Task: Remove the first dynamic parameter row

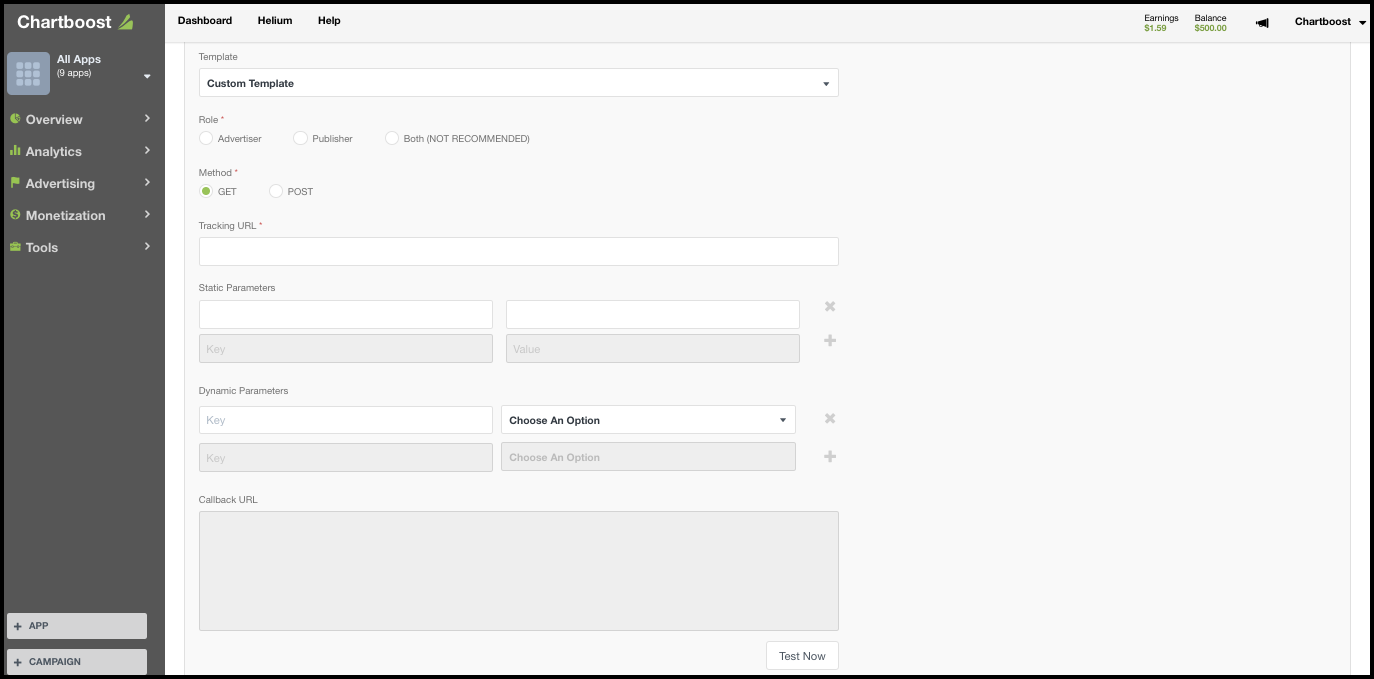Action: [830, 419]
